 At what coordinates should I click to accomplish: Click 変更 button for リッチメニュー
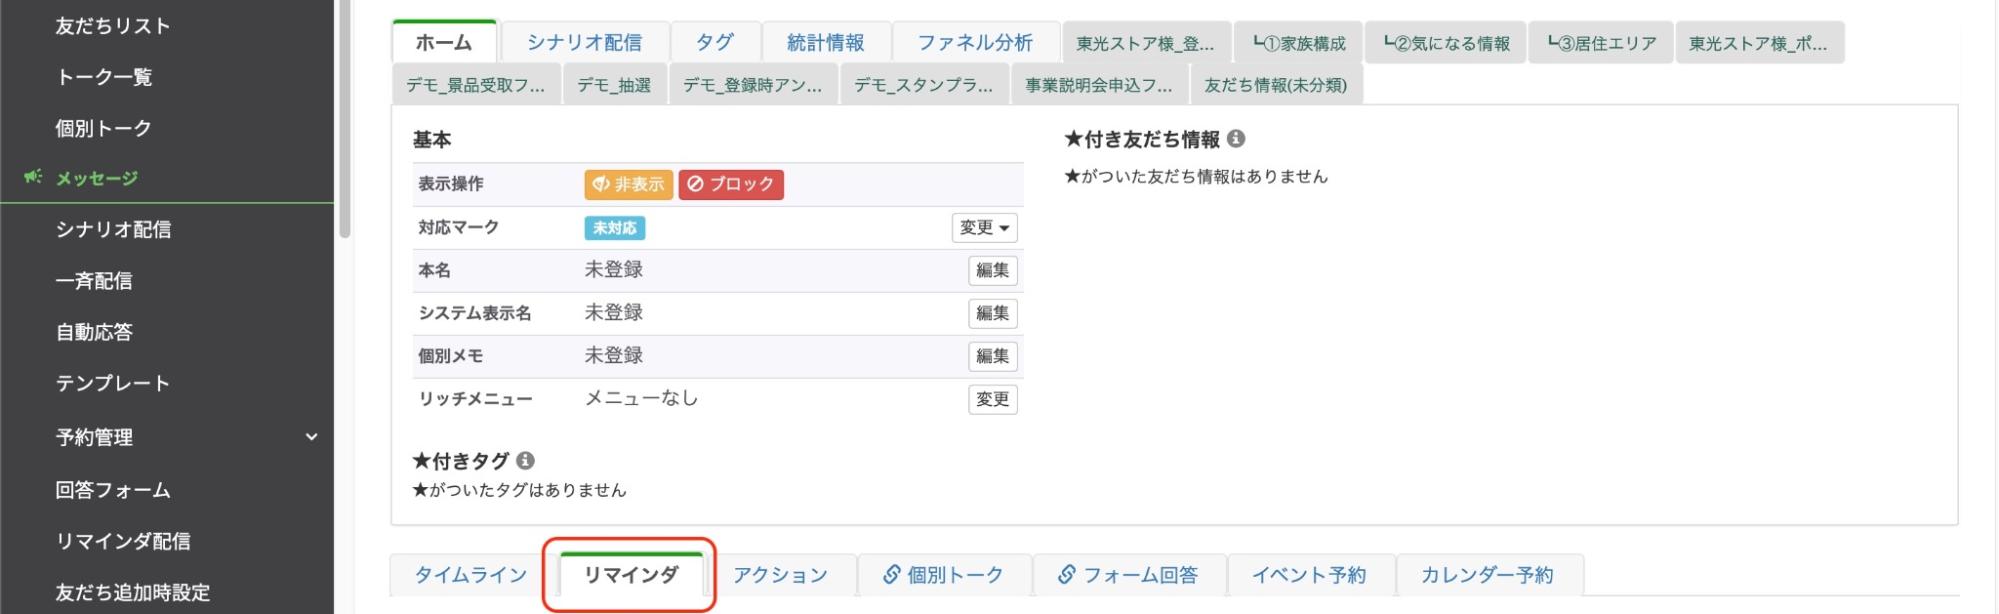[992, 399]
